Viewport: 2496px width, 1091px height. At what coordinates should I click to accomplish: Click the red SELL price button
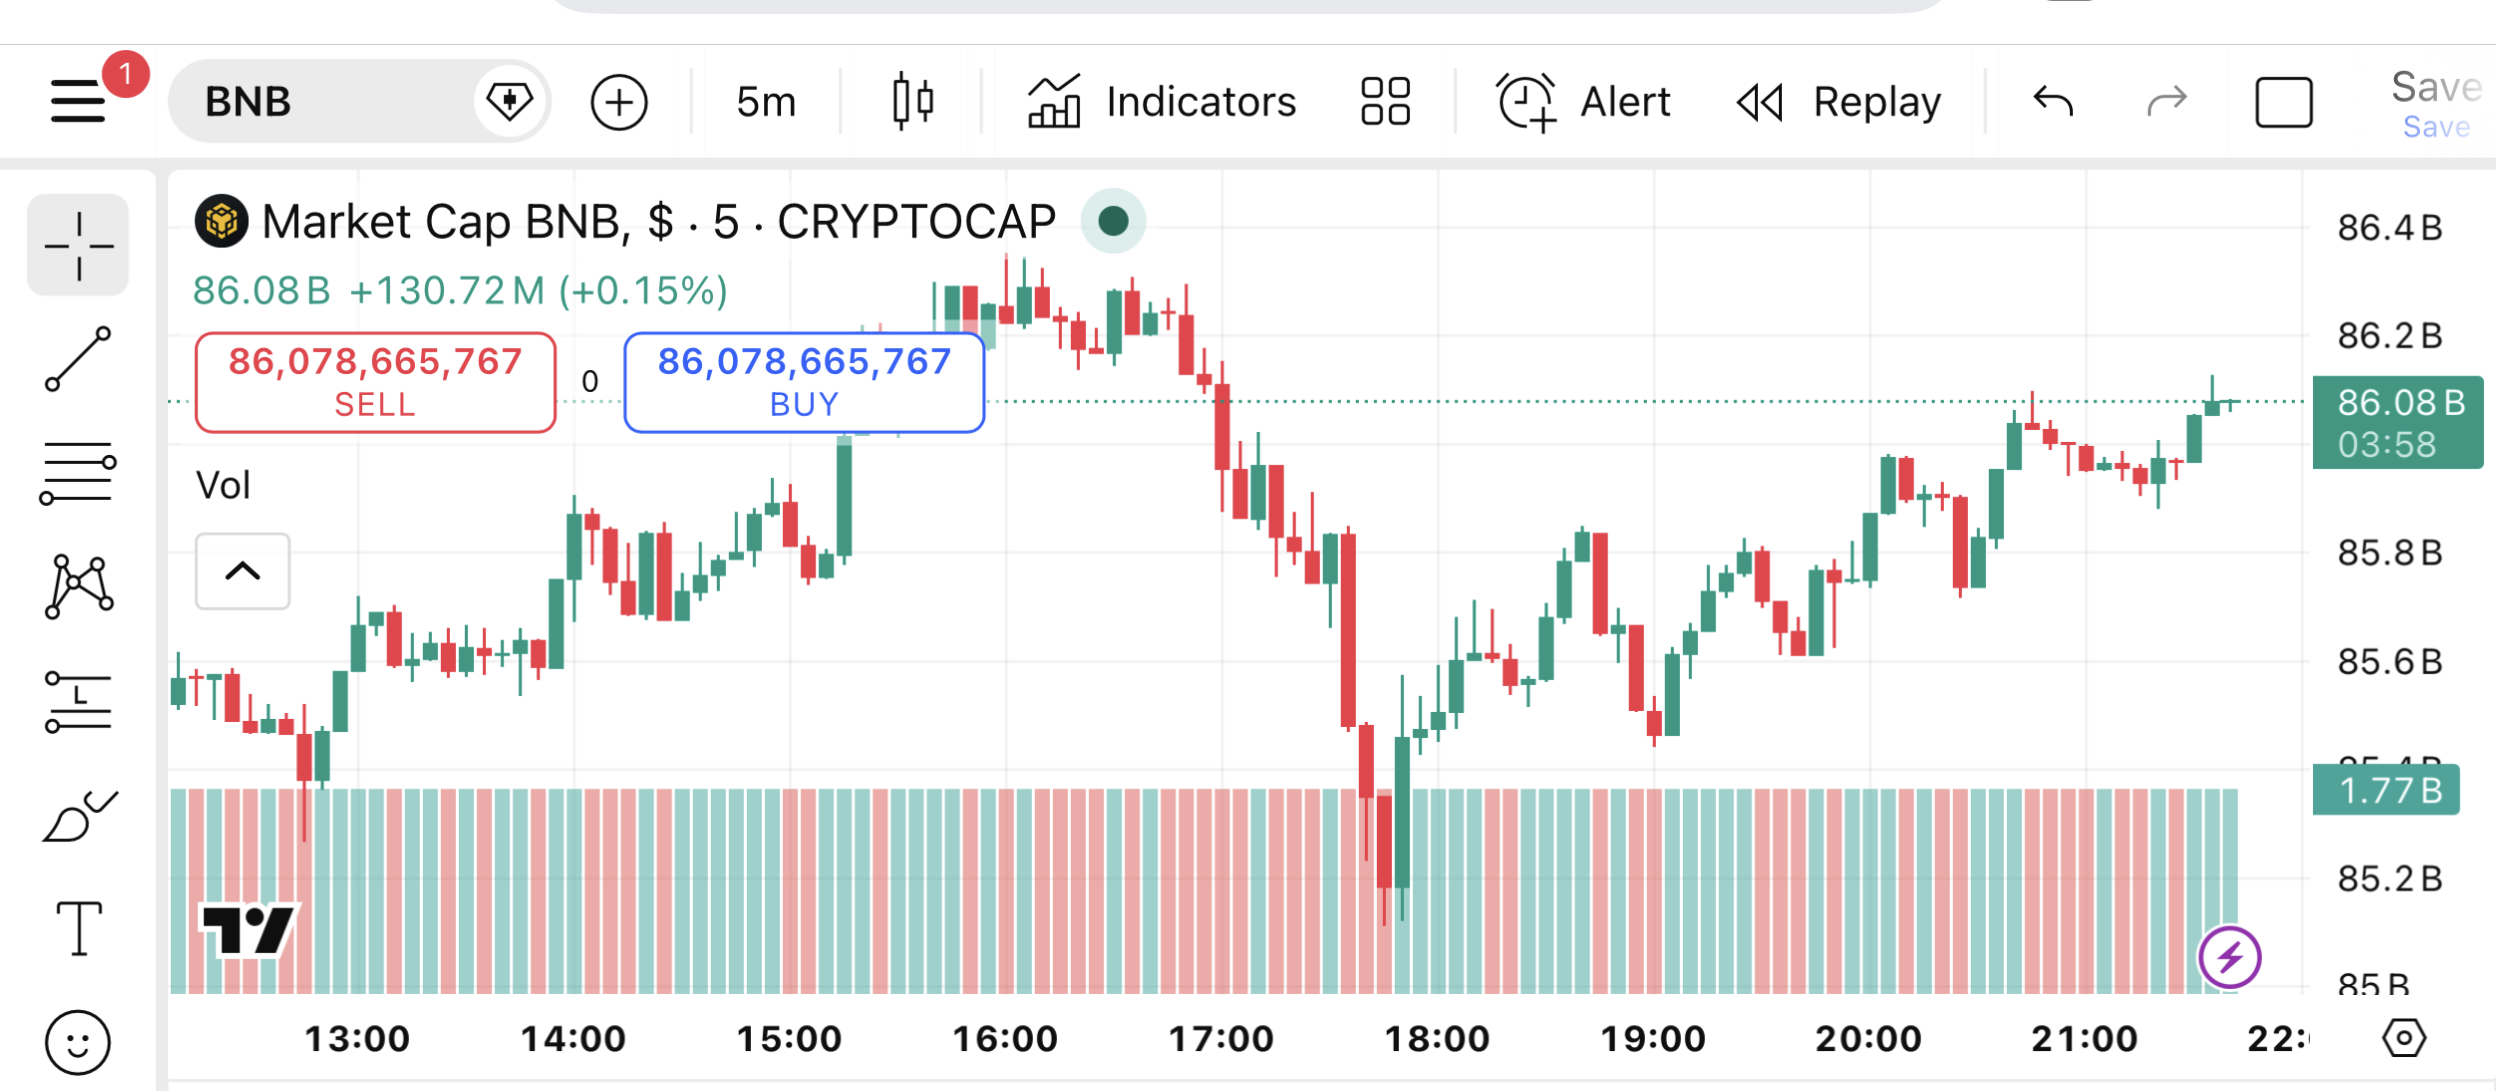(x=375, y=382)
